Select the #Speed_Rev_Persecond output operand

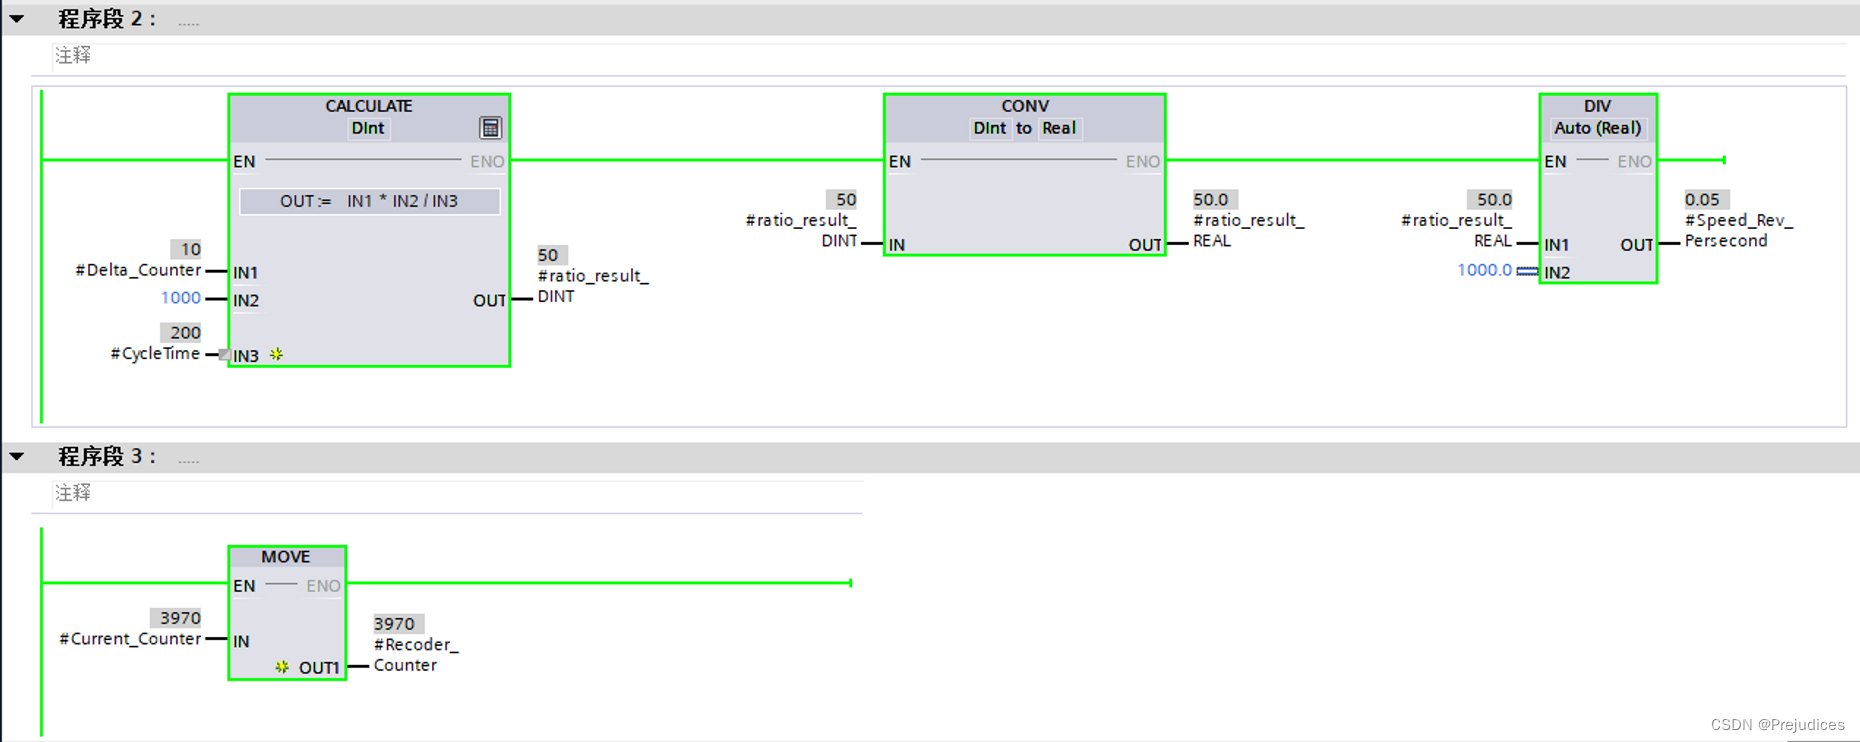tap(1739, 230)
